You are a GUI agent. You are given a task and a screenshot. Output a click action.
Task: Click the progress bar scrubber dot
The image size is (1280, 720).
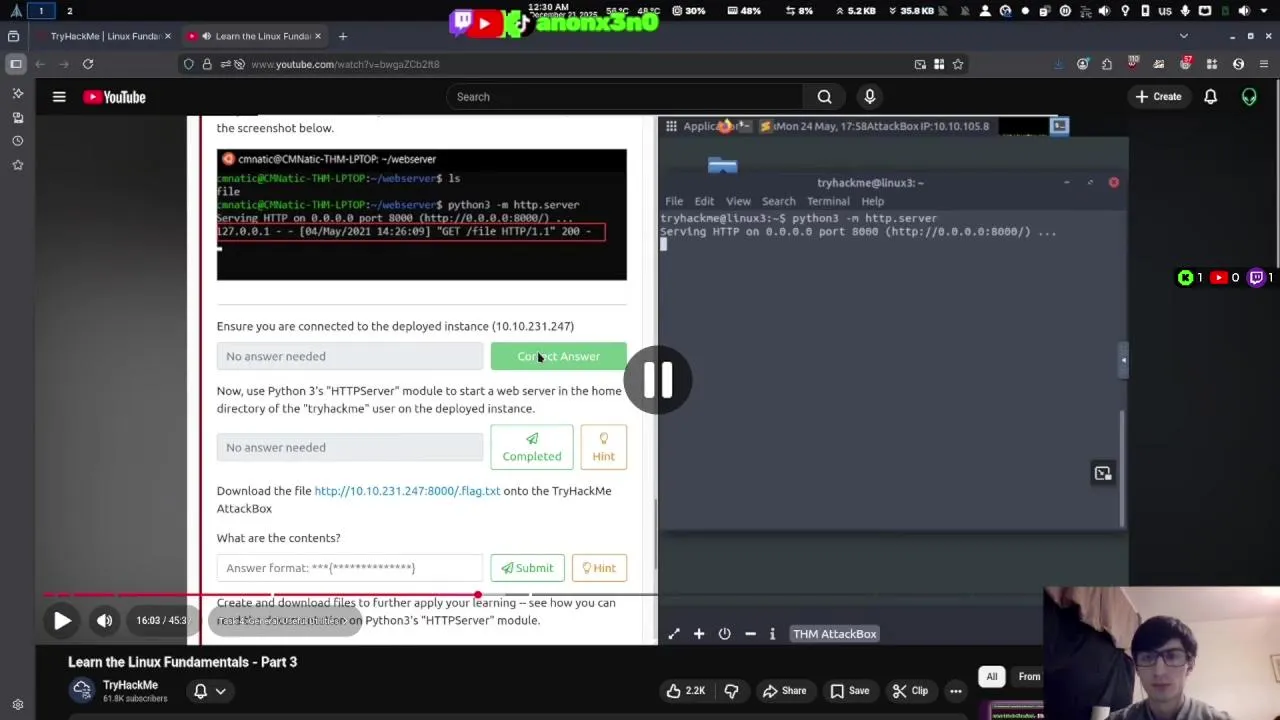(478, 596)
